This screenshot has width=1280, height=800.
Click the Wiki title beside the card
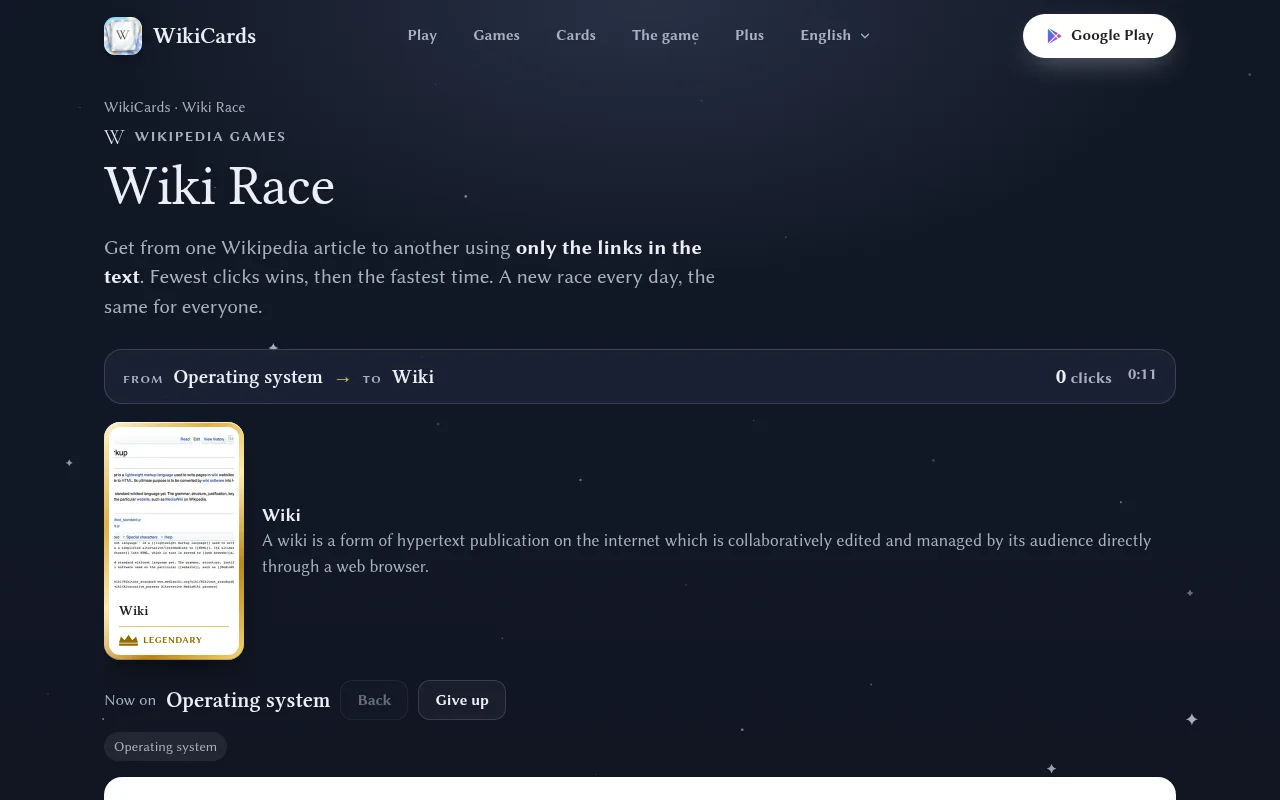pyautogui.click(x=281, y=515)
